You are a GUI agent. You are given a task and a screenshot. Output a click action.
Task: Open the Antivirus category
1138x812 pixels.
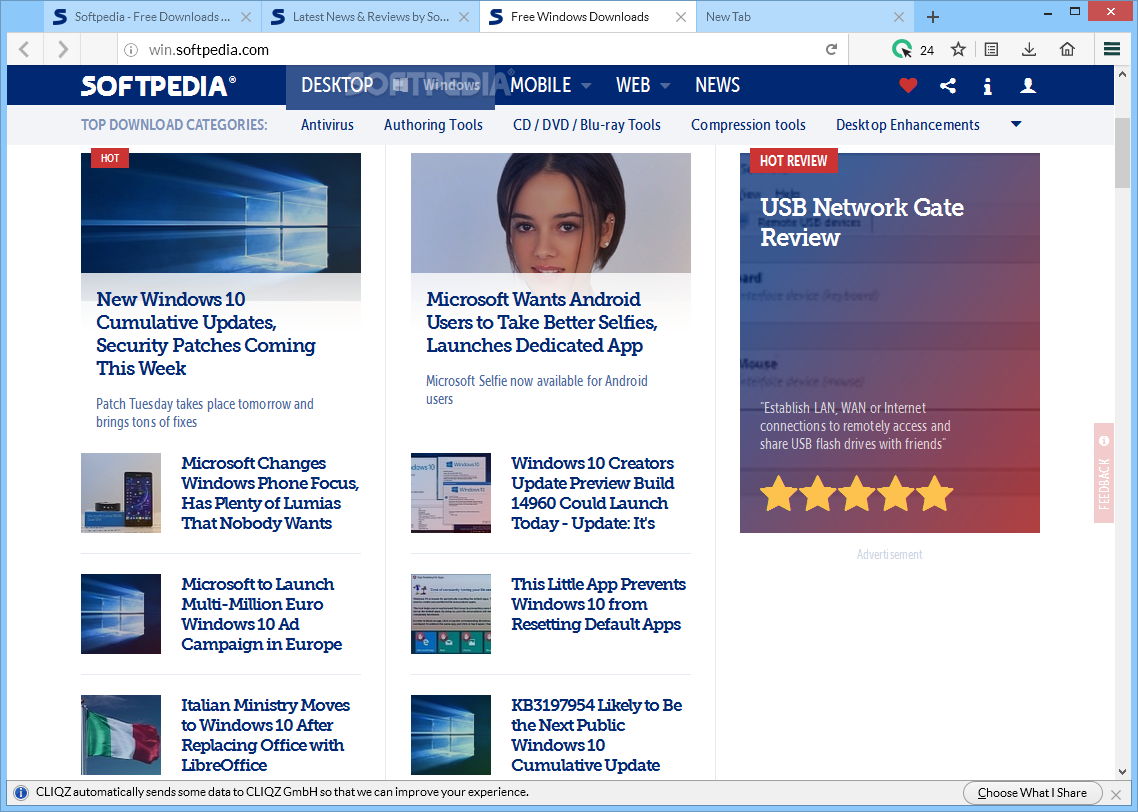click(327, 125)
